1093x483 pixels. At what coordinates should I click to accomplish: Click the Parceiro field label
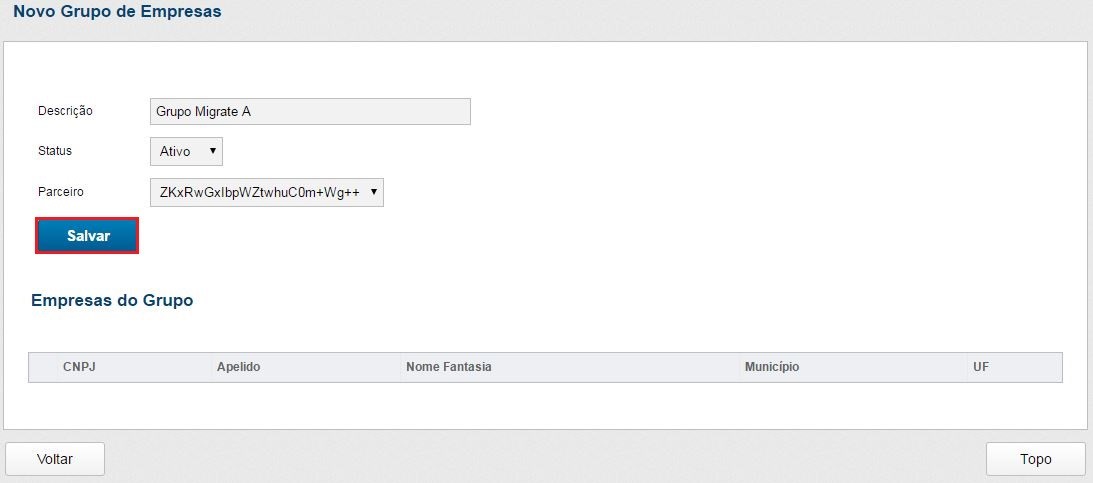point(61,191)
